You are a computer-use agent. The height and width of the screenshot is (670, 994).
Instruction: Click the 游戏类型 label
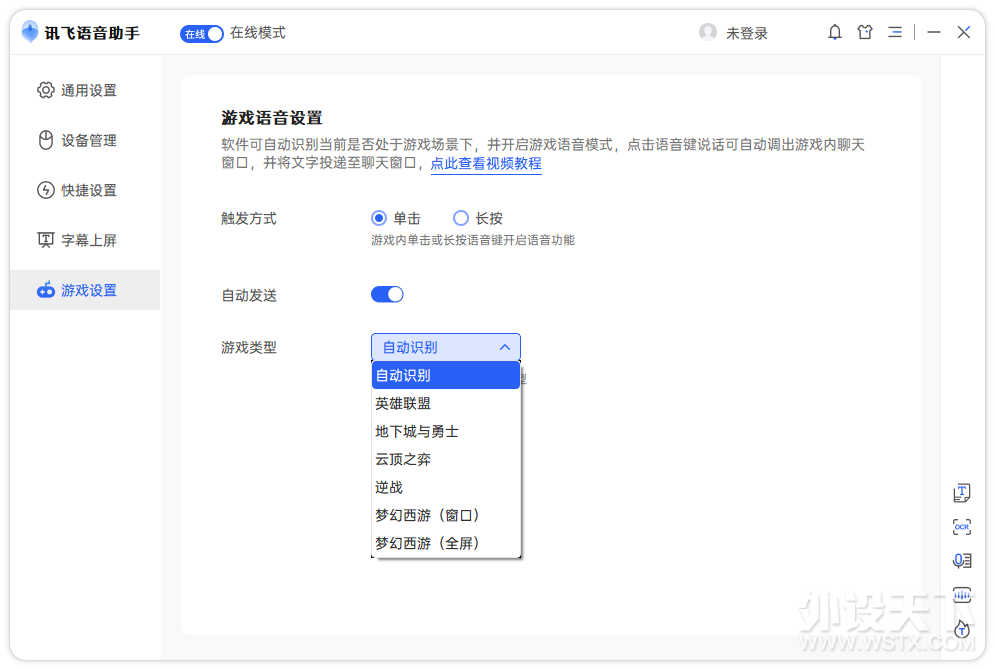[249, 347]
